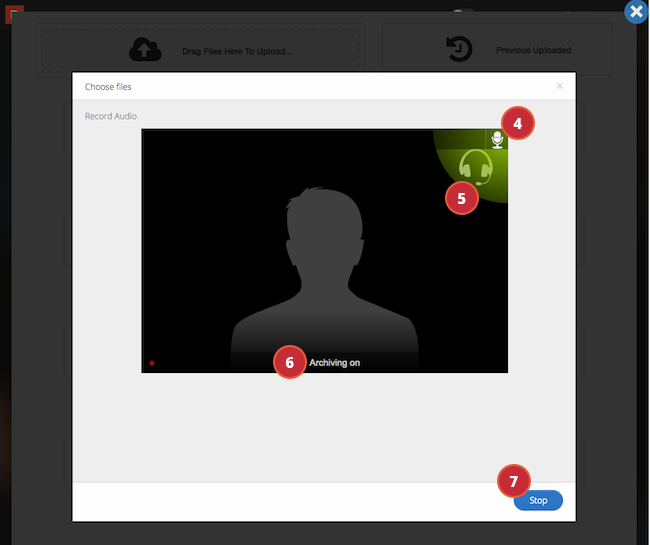This screenshot has width=650, height=545.
Task: Close the overlay with blue X button
Action: (x=636, y=12)
